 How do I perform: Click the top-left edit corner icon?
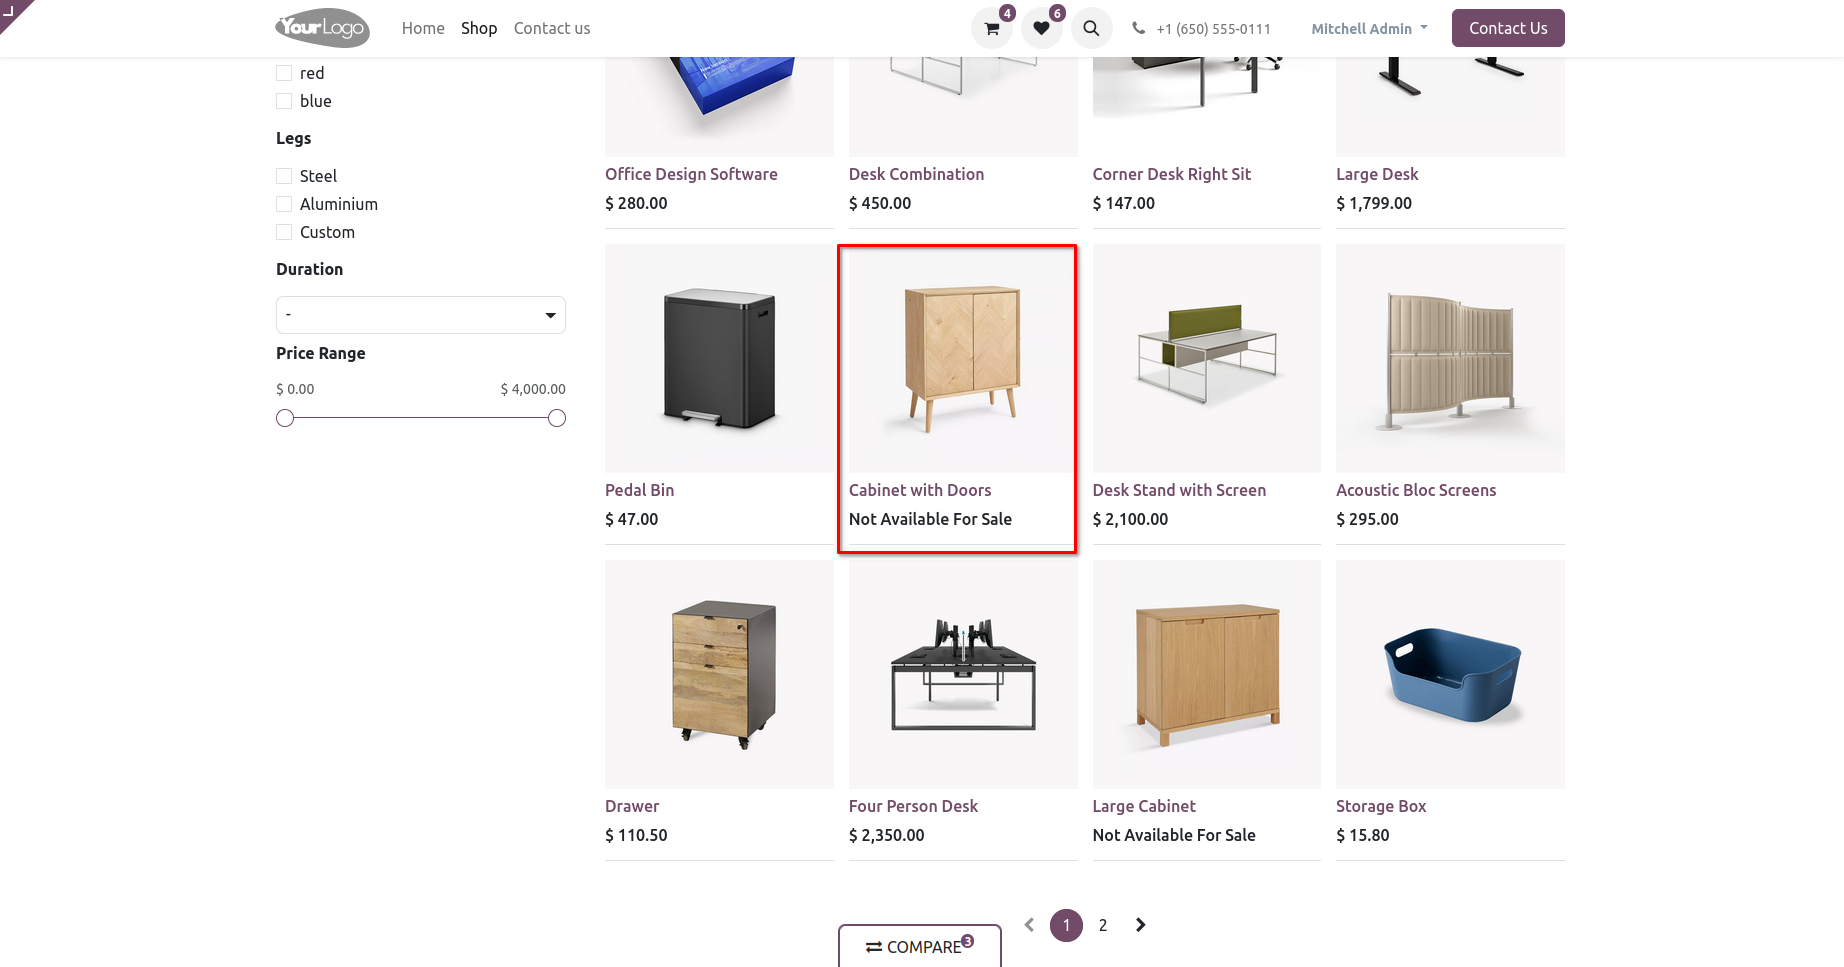(10, 10)
